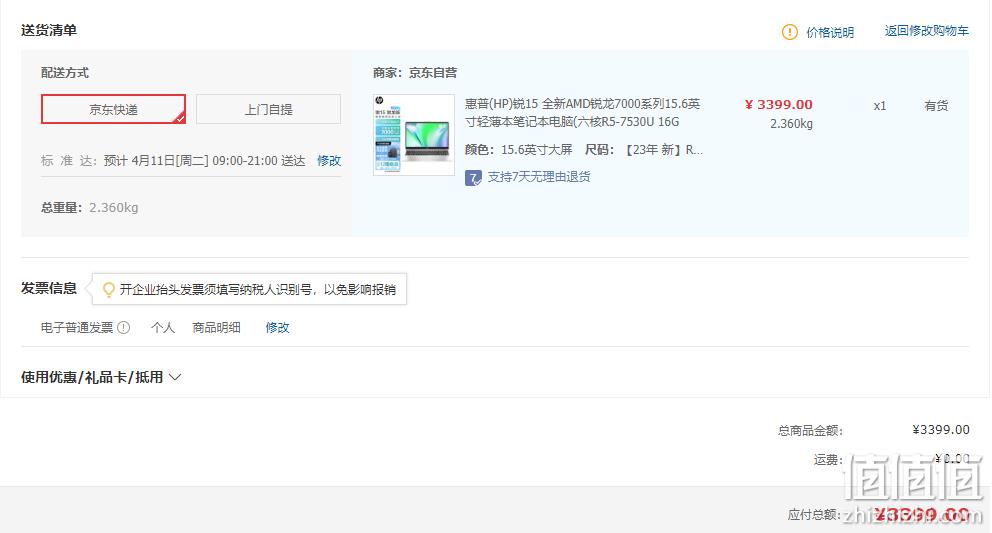This screenshot has height=533, width=992.
Task: Open the 惠普(HP)锐15 product title link
Action: (x=583, y=113)
